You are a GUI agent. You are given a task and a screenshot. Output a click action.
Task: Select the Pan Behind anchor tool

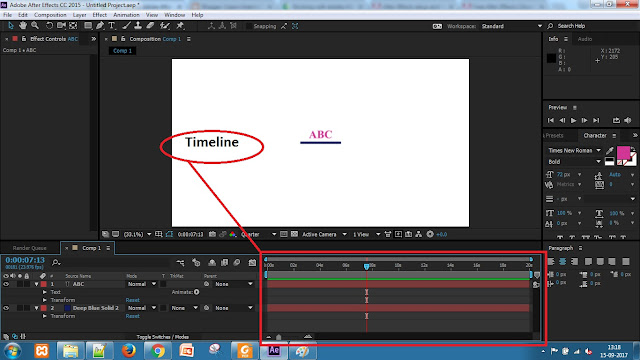[x=73, y=26]
